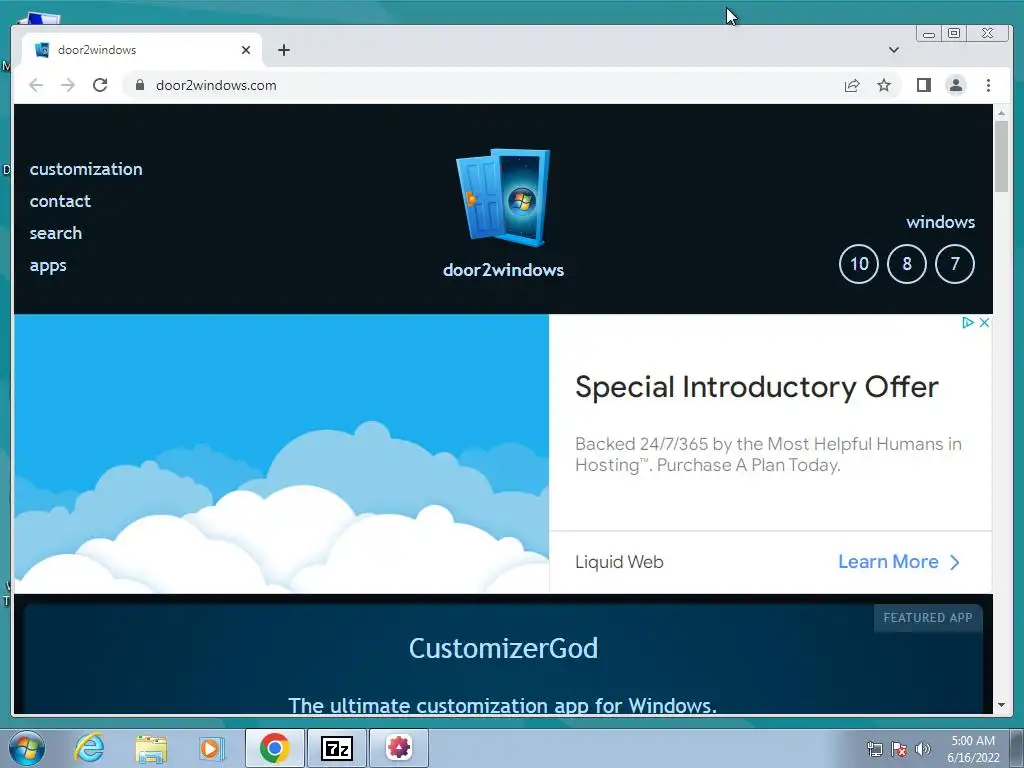Open Windows Explorer from the taskbar

click(151, 748)
